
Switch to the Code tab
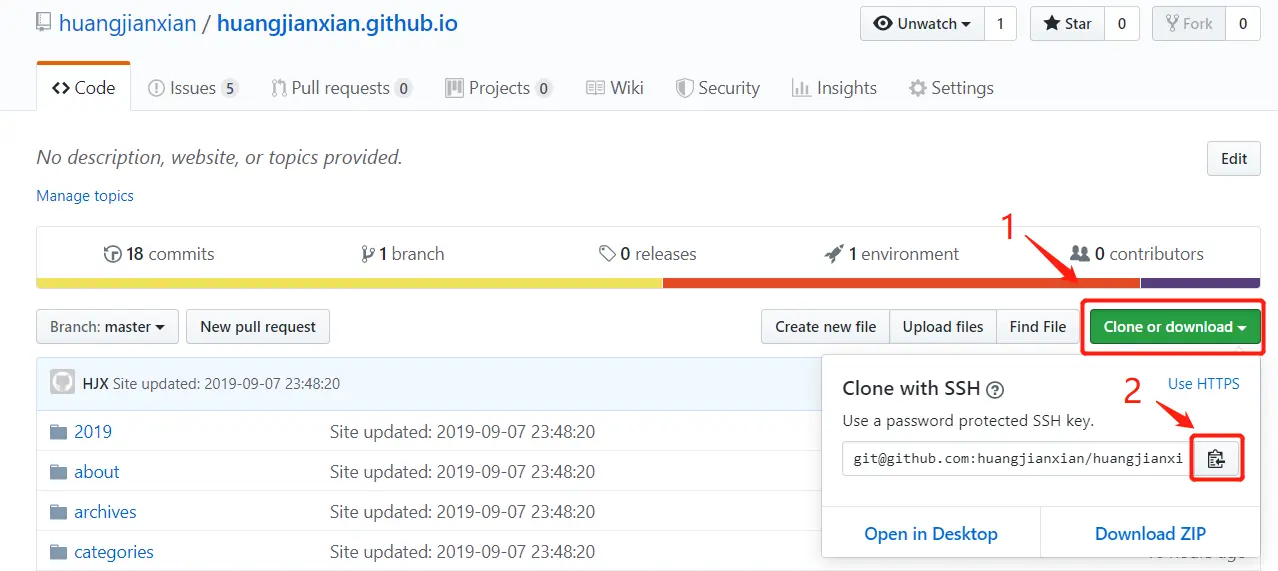pyautogui.click(x=84, y=88)
